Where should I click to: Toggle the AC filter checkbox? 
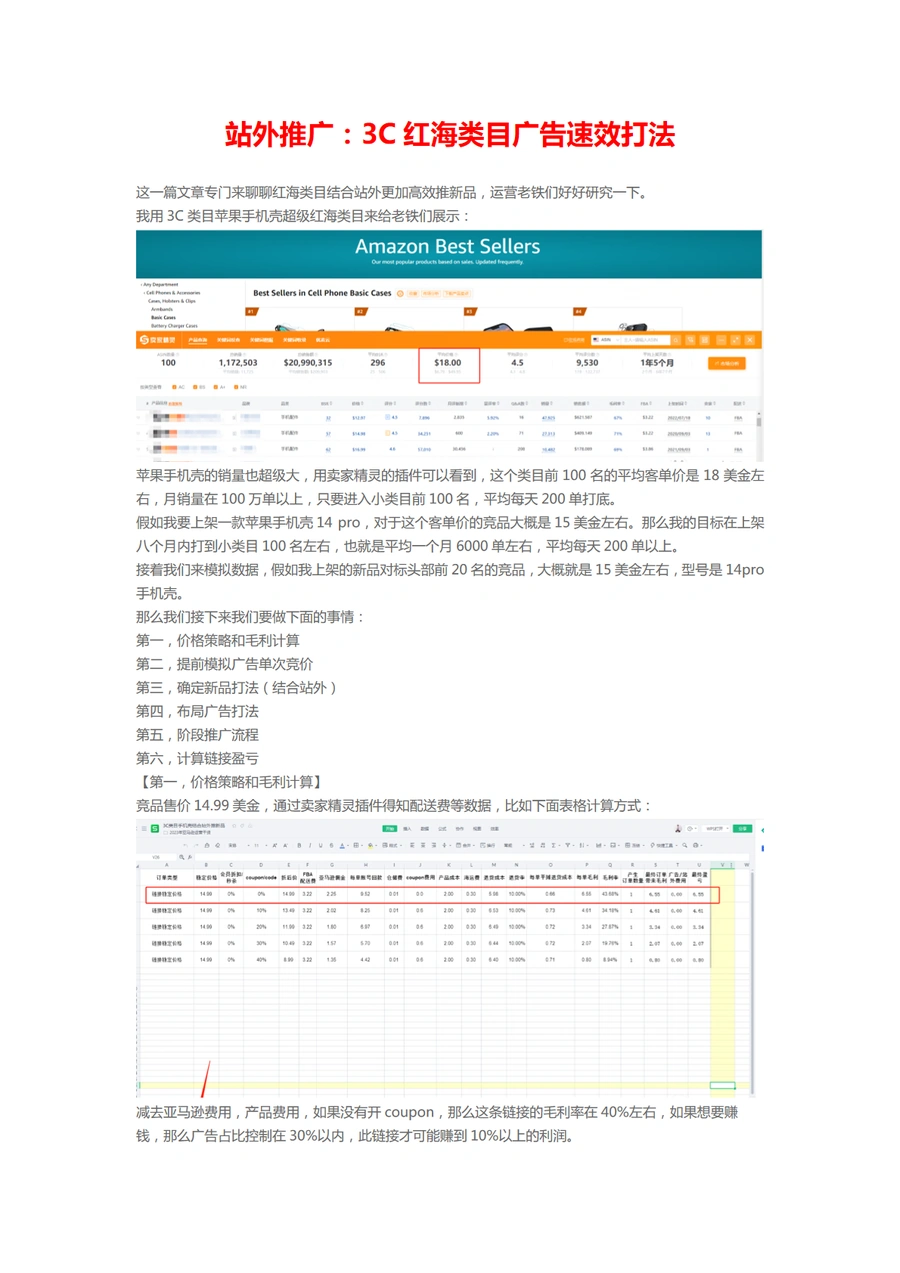coord(174,387)
